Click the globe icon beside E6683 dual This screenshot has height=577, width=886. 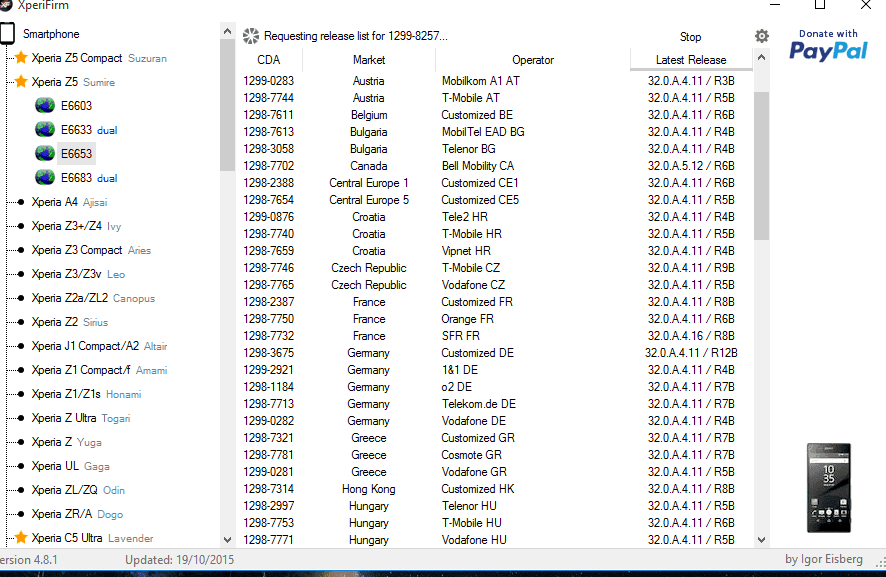point(45,177)
